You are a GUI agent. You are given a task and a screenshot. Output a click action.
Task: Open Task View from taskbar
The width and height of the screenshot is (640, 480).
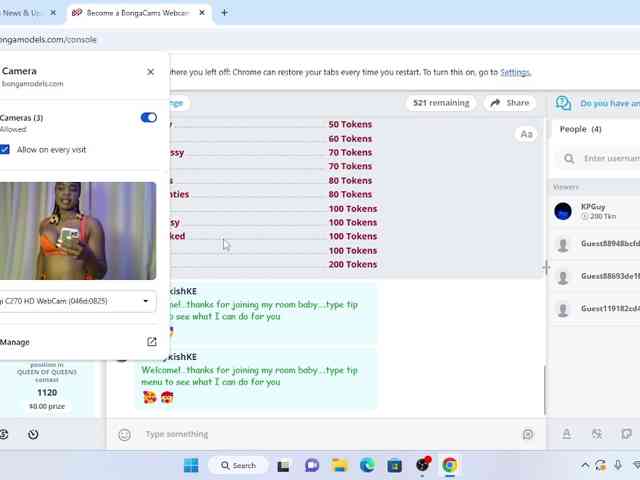pyautogui.click(x=283, y=466)
